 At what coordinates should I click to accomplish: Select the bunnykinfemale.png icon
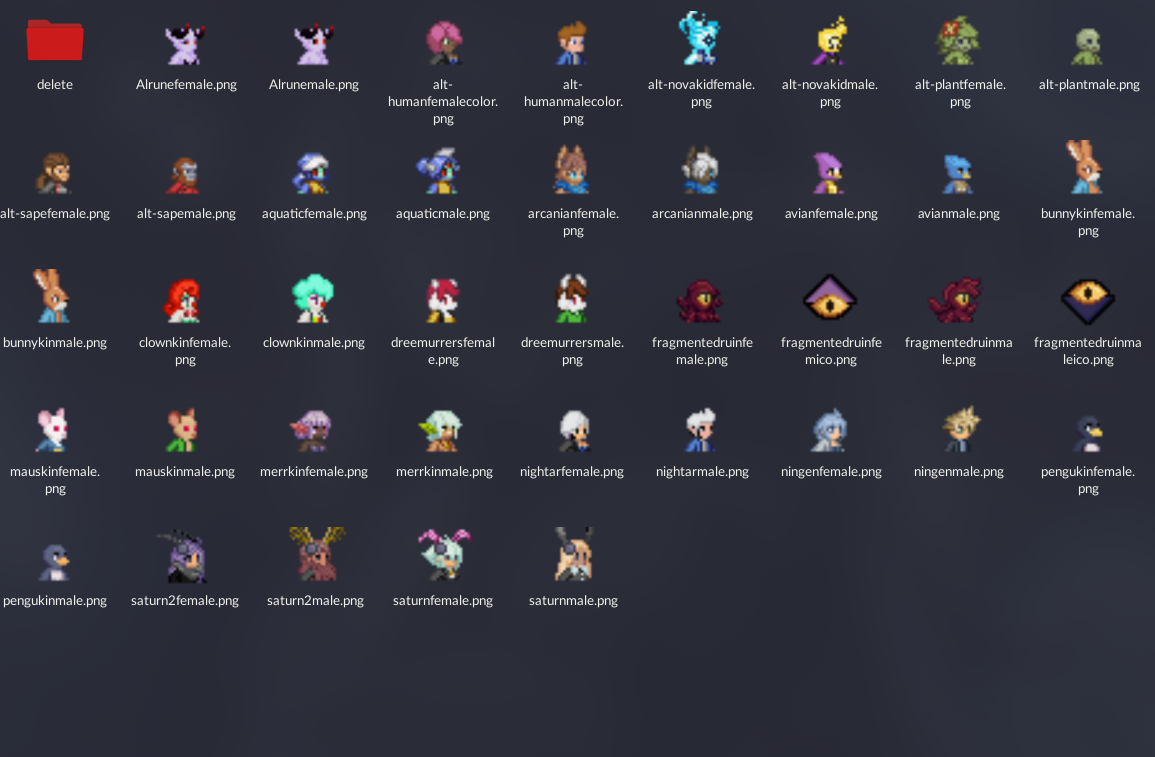tap(1086, 167)
